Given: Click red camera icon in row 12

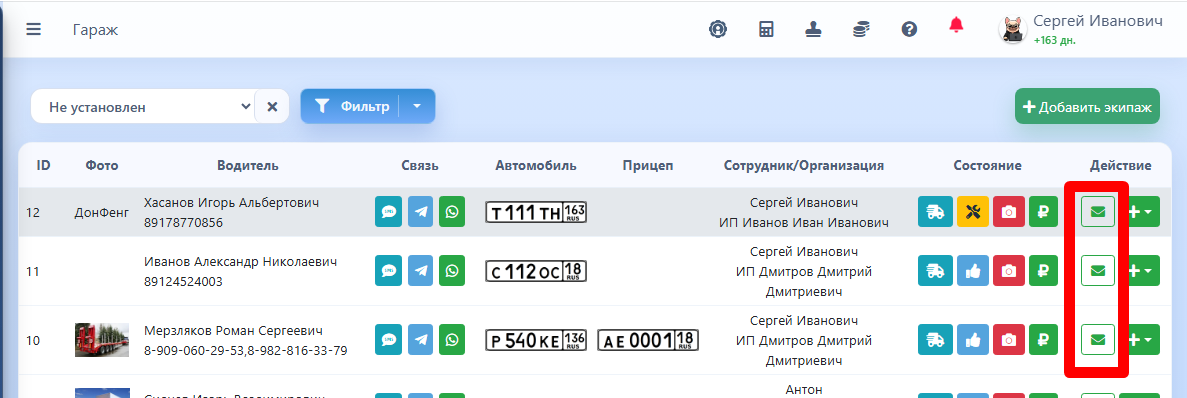Looking at the screenshot, I should 1008,212.
